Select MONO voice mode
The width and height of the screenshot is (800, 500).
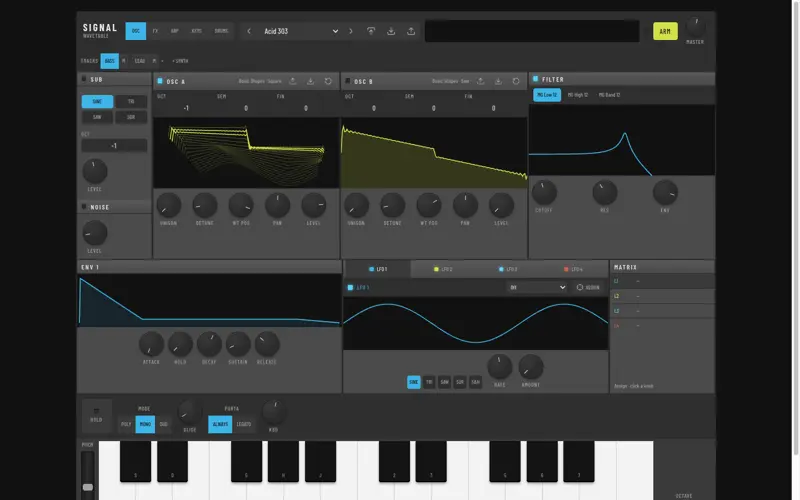coord(145,424)
